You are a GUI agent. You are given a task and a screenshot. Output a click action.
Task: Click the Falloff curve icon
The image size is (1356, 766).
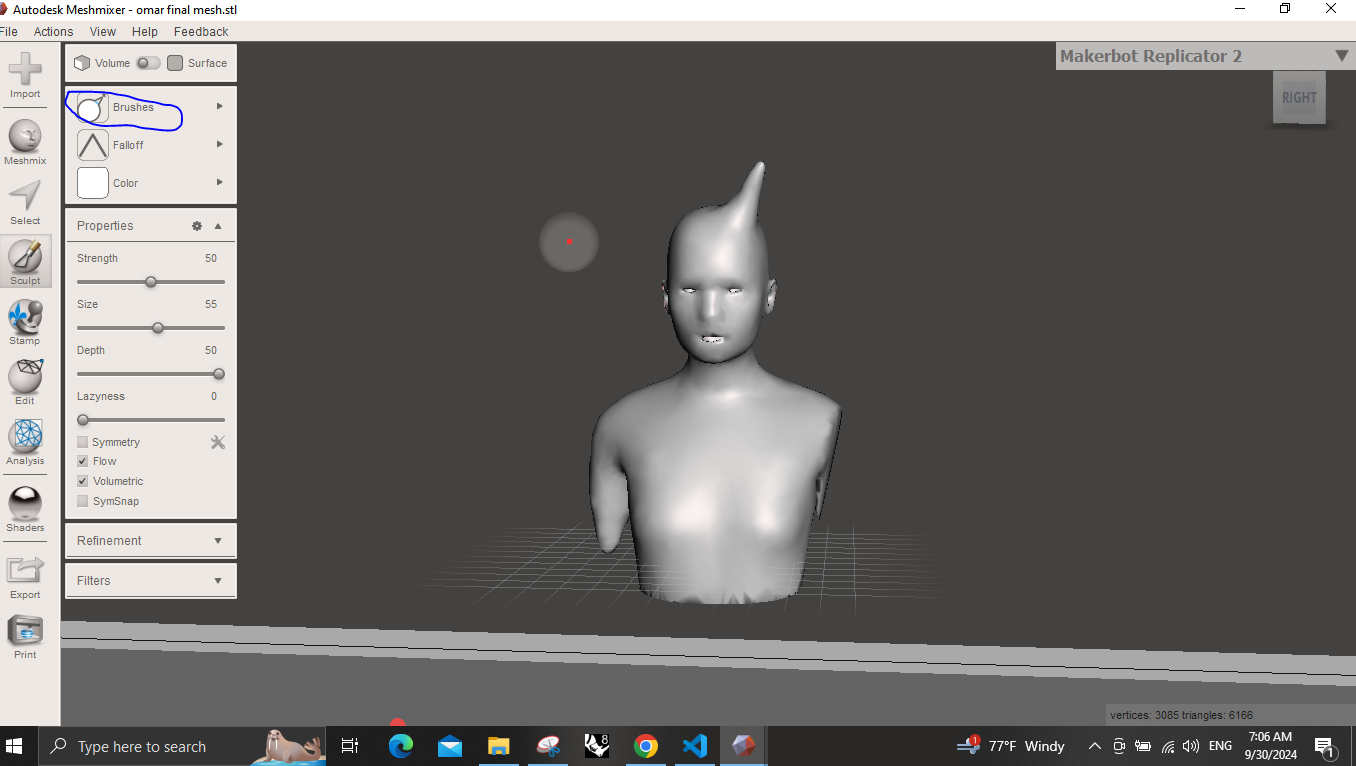tap(93, 145)
